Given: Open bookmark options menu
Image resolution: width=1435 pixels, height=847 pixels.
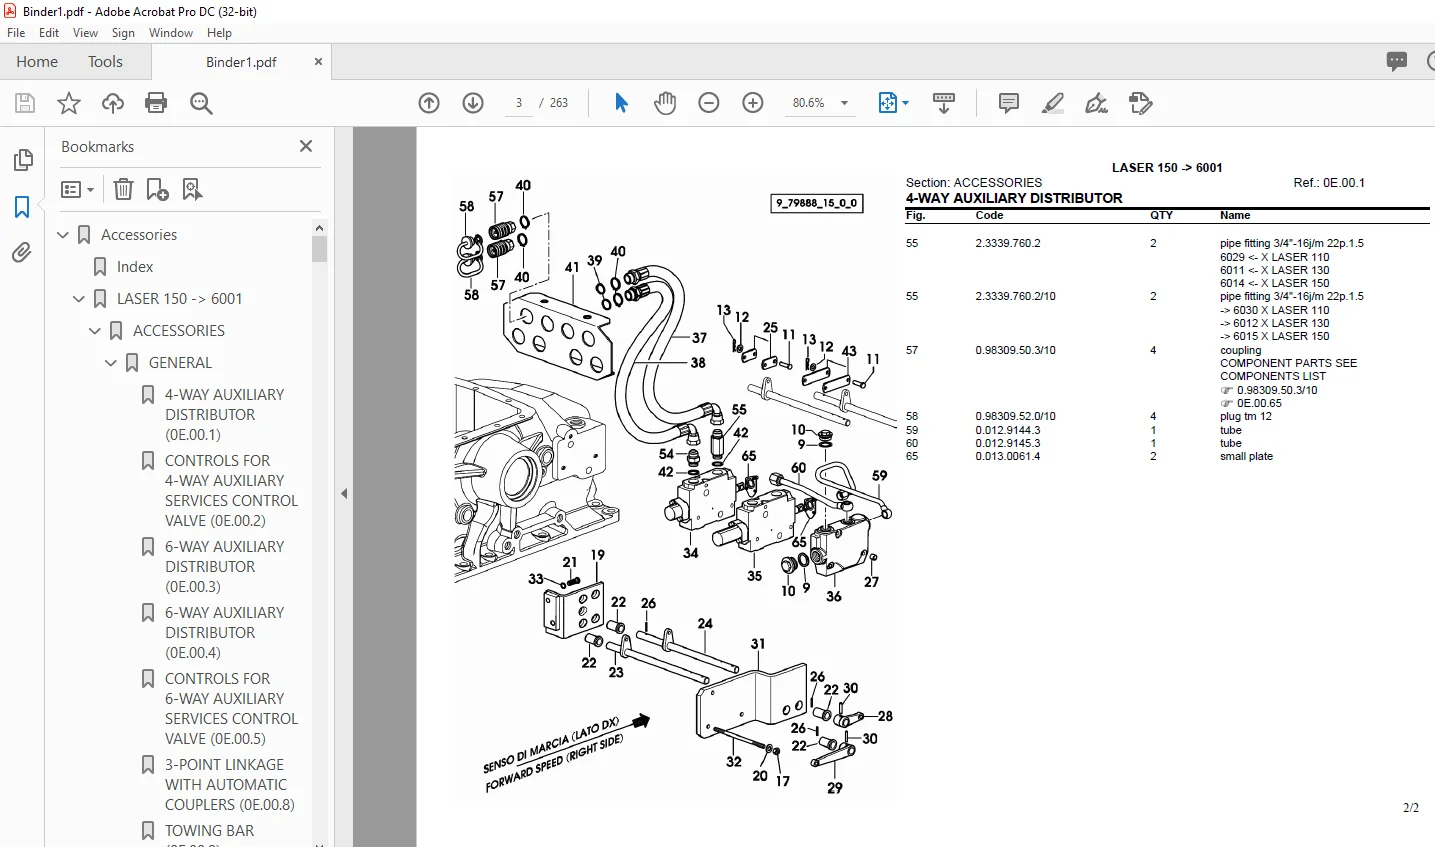Looking at the screenshot, I should [x=78, y=189].
